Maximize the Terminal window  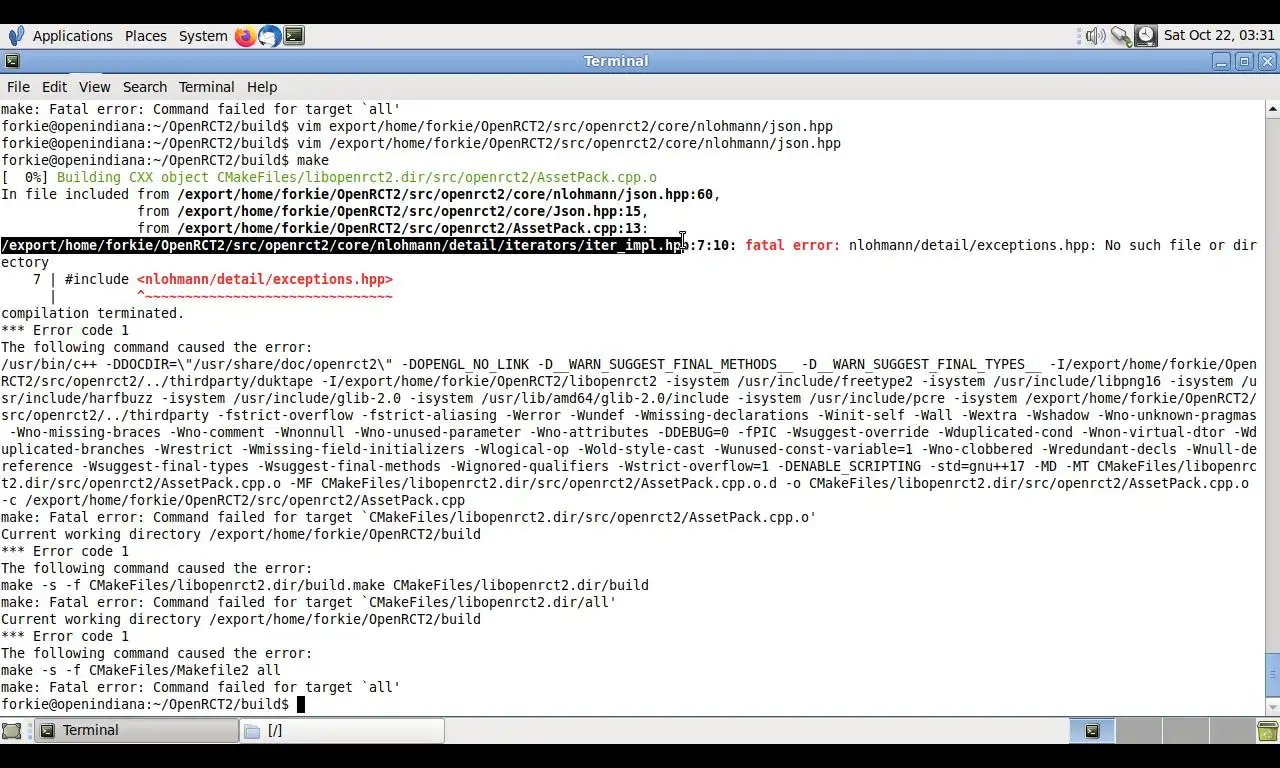1245,61
